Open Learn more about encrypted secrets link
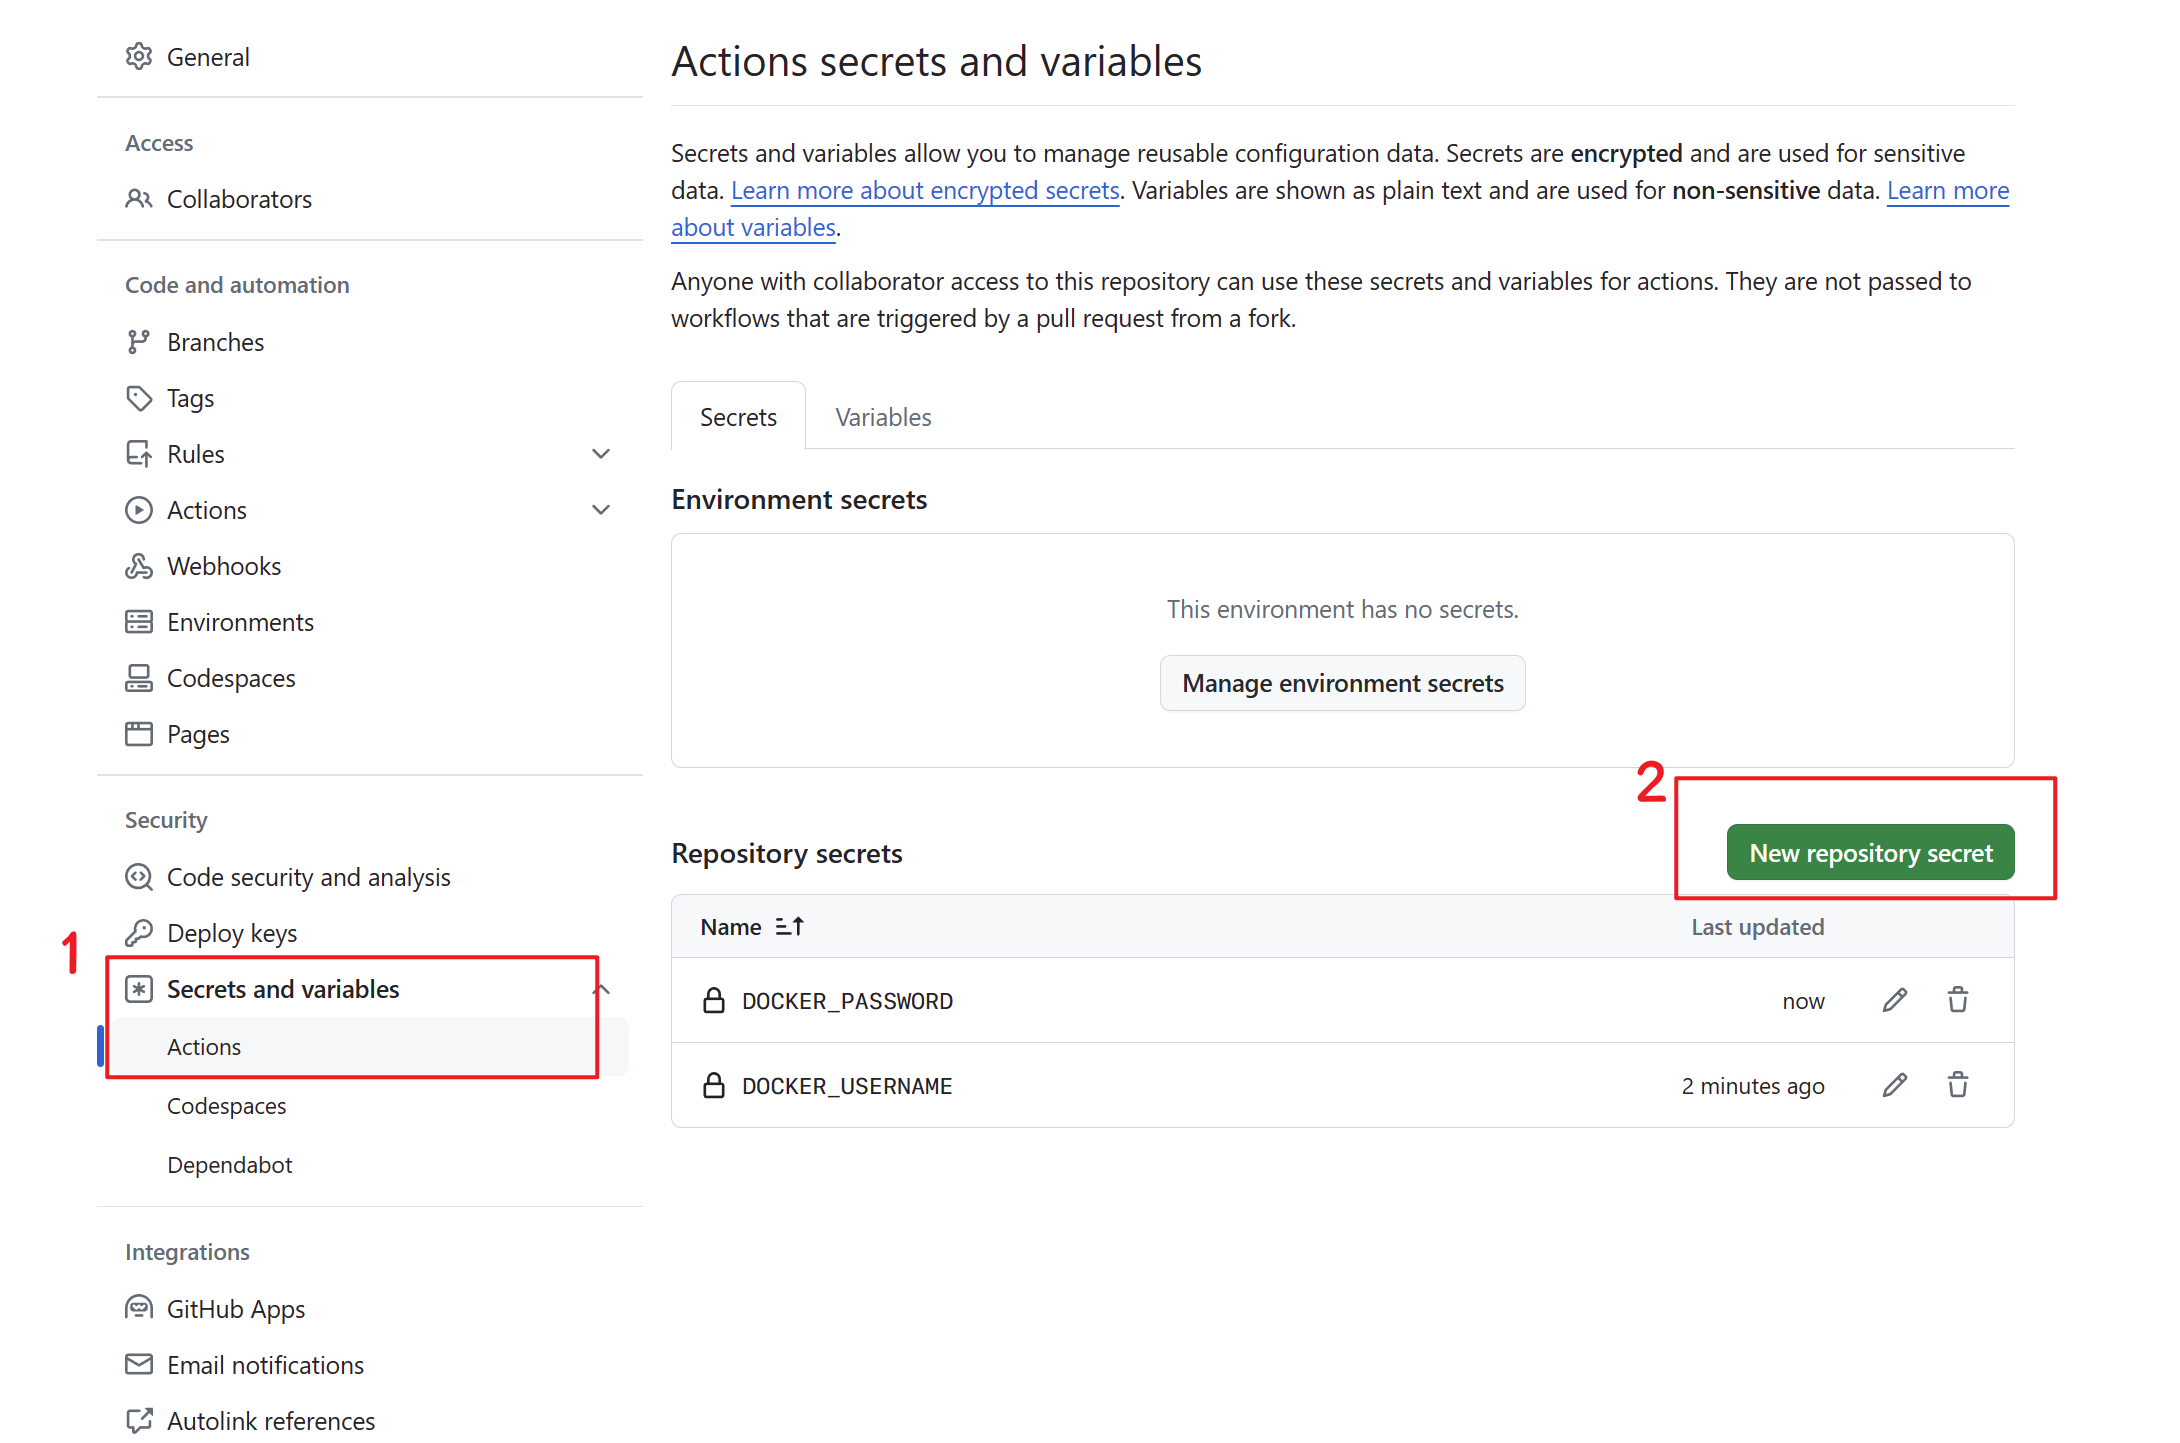Viewport: 2180px width, 1443px height. point(925,190)
